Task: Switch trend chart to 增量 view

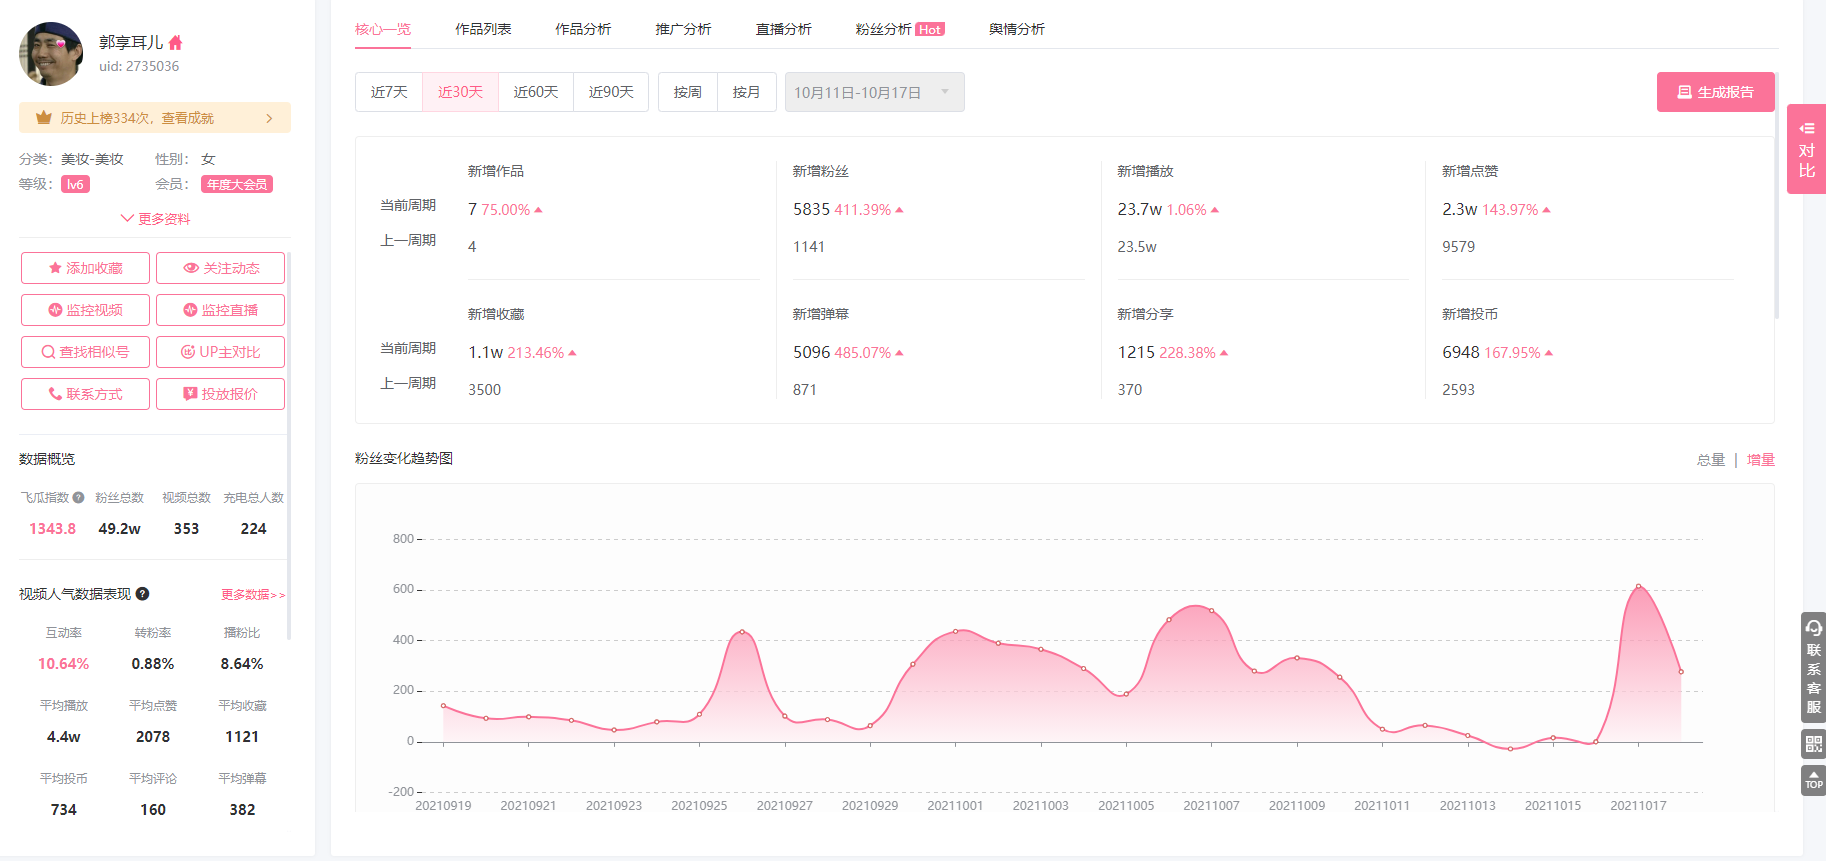Action: point(1760,460)
